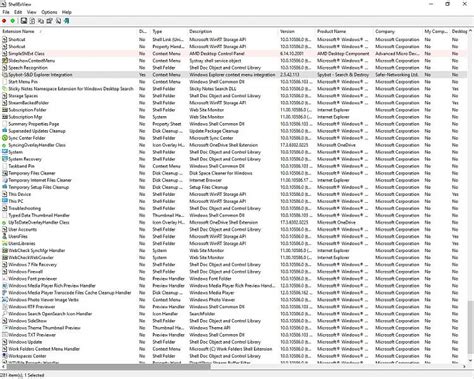The height and width of the screenshot is (379, 474).
Task: Click the Sticky Notes Namespace Extension icon
Action: [x=5, y=89]
